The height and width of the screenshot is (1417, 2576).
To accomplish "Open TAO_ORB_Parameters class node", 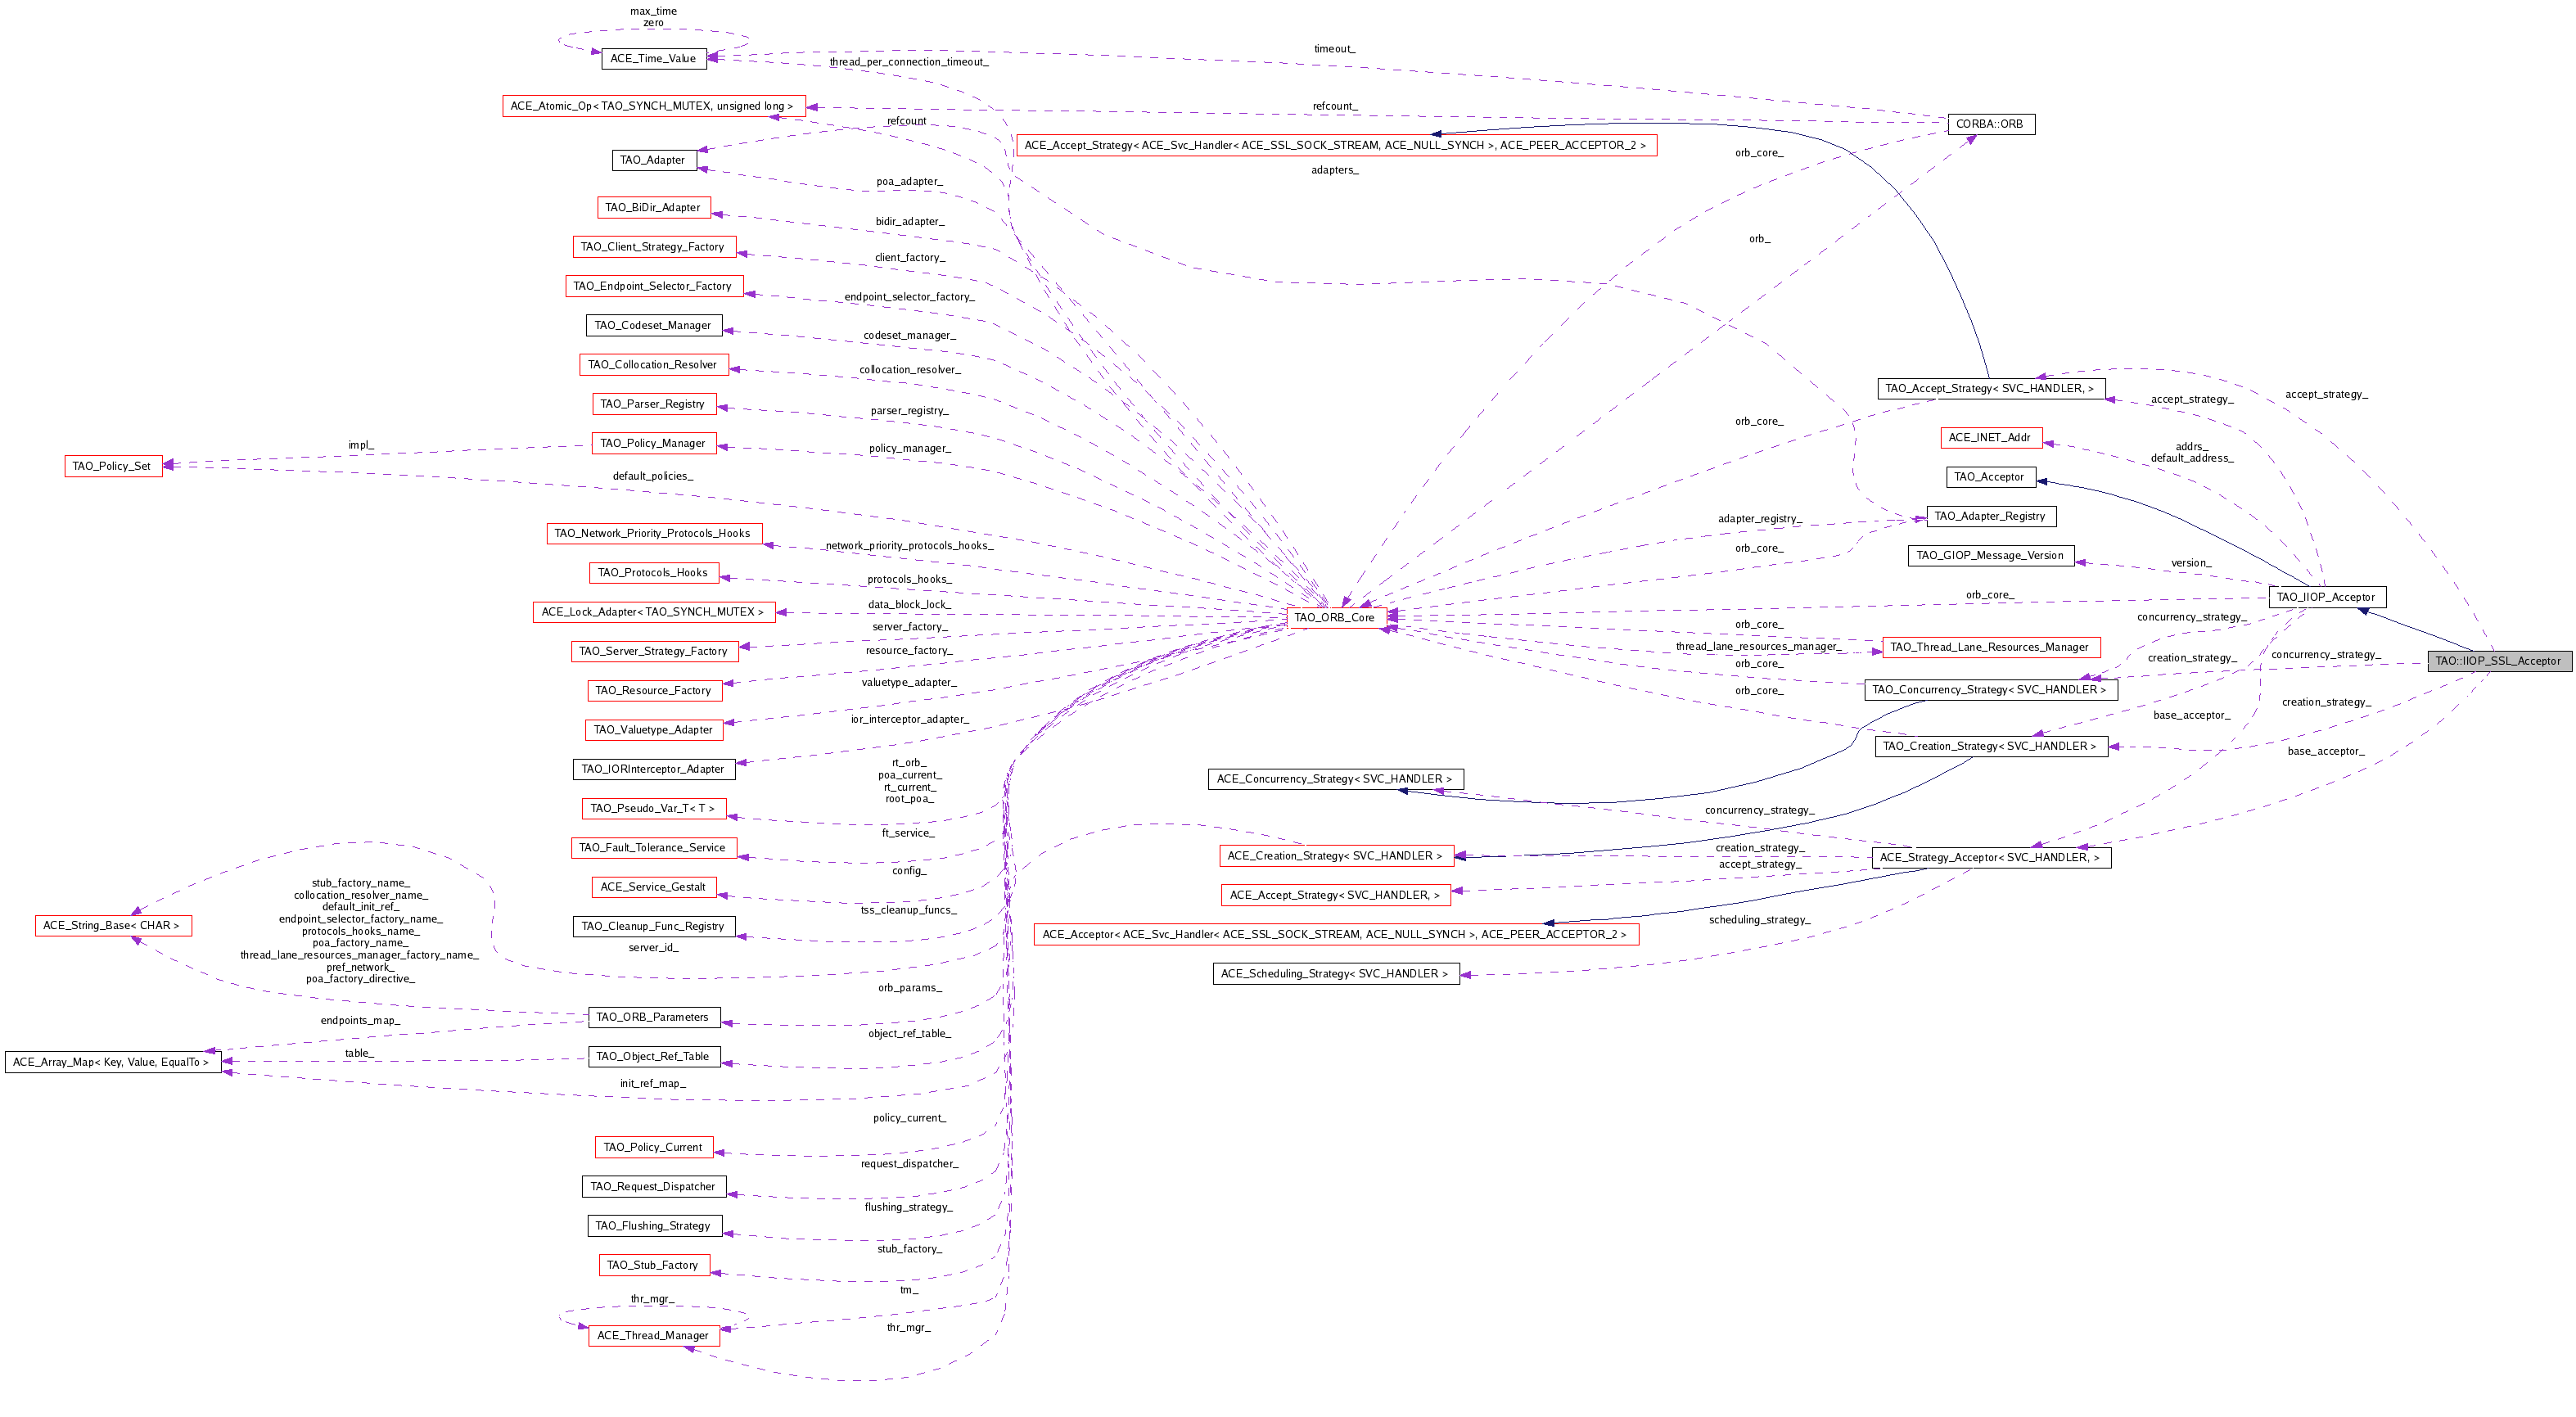I will pos(652,1017).
